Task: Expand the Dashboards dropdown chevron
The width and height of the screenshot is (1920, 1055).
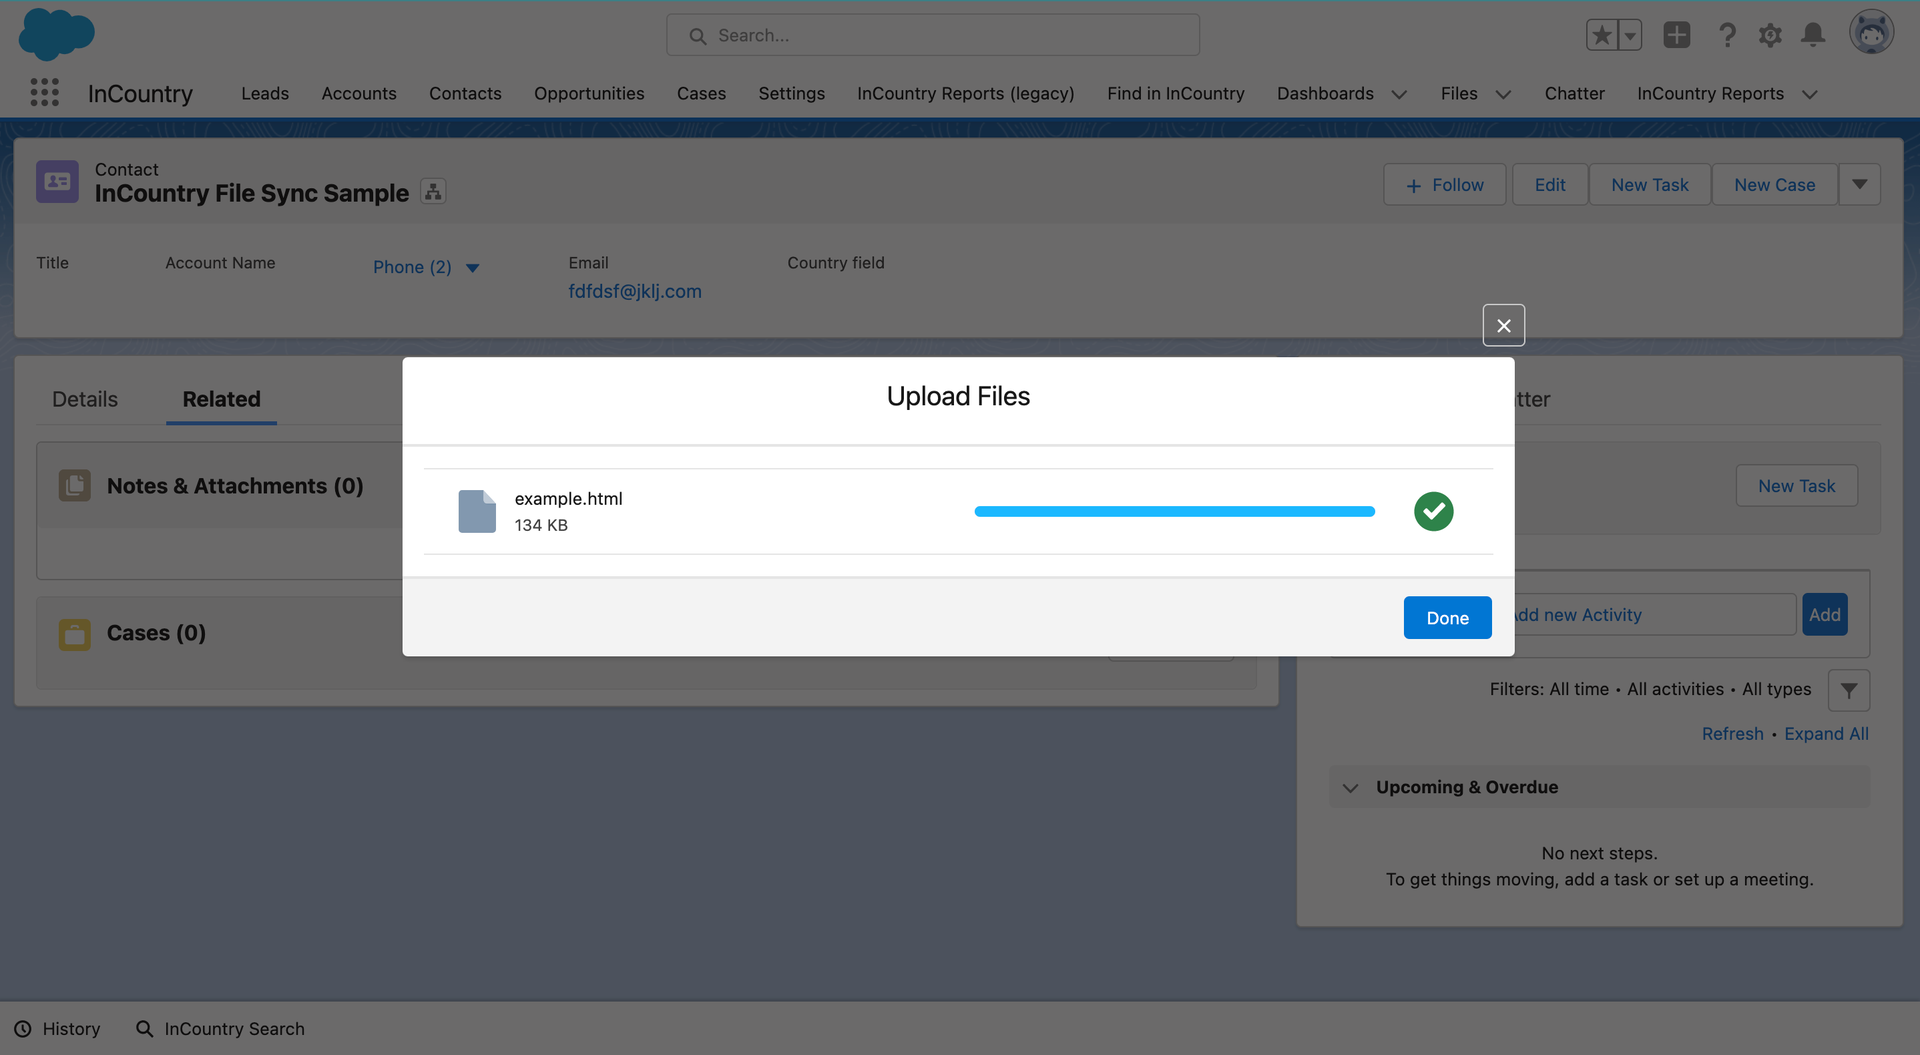Action: point(1399,94)
